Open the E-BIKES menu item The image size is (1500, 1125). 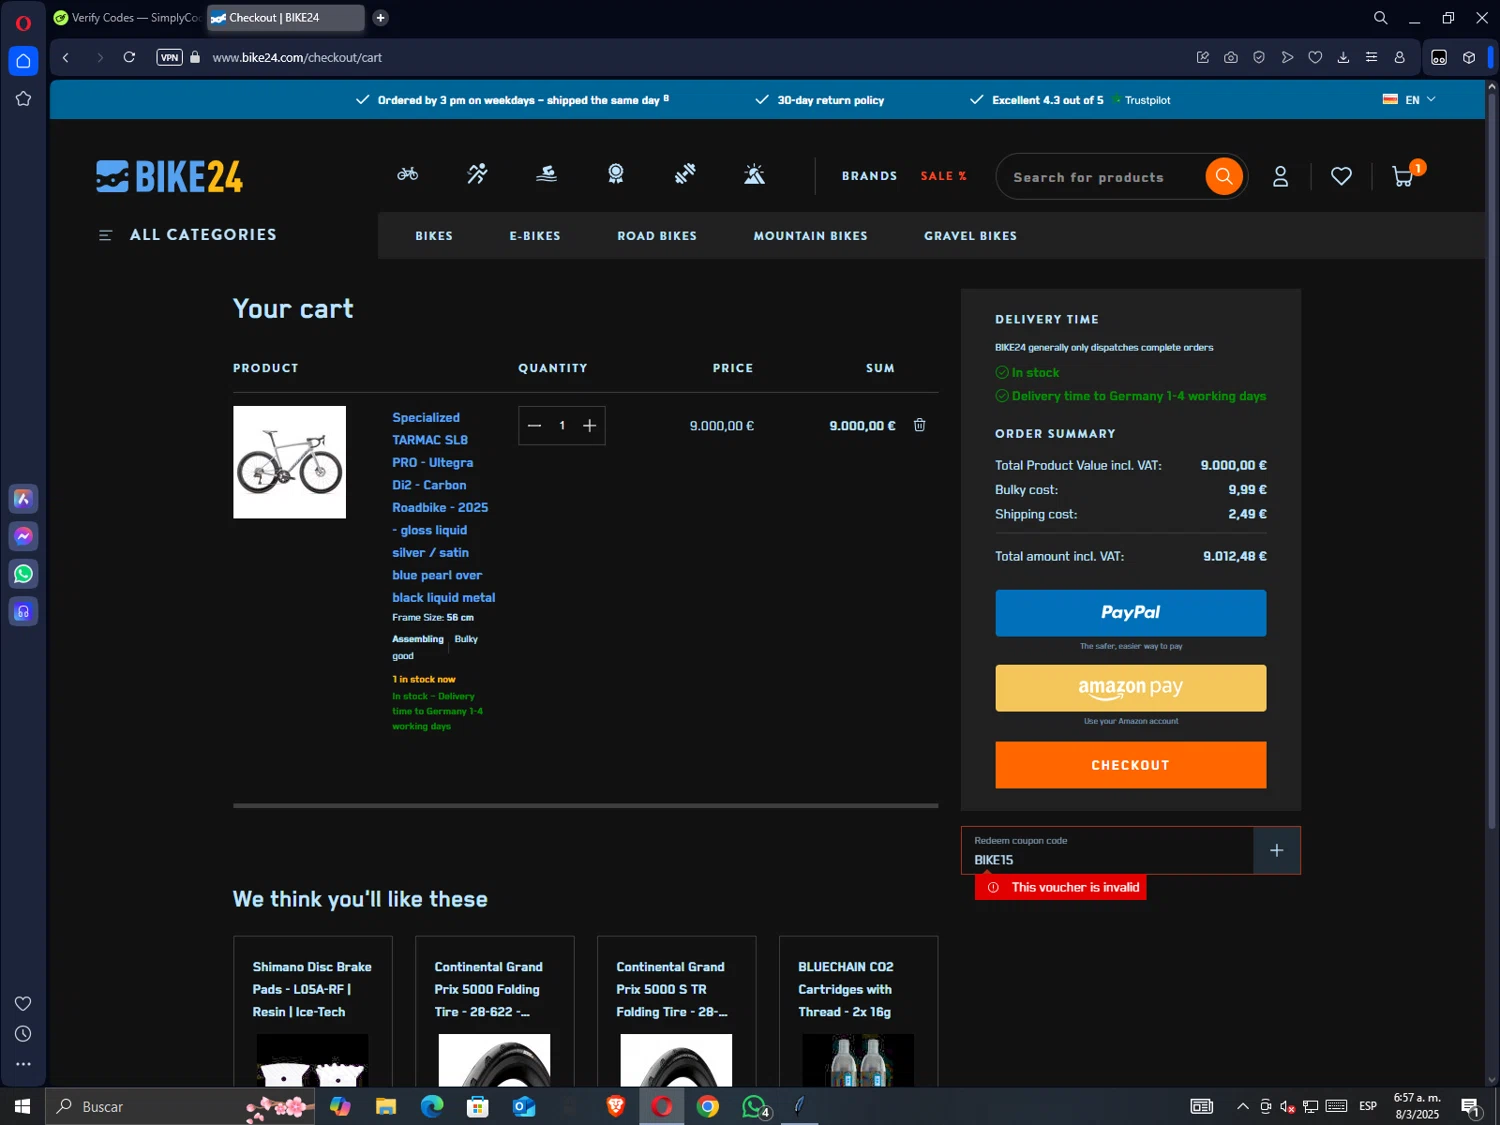pyautogui.click(x=535, y=236)
